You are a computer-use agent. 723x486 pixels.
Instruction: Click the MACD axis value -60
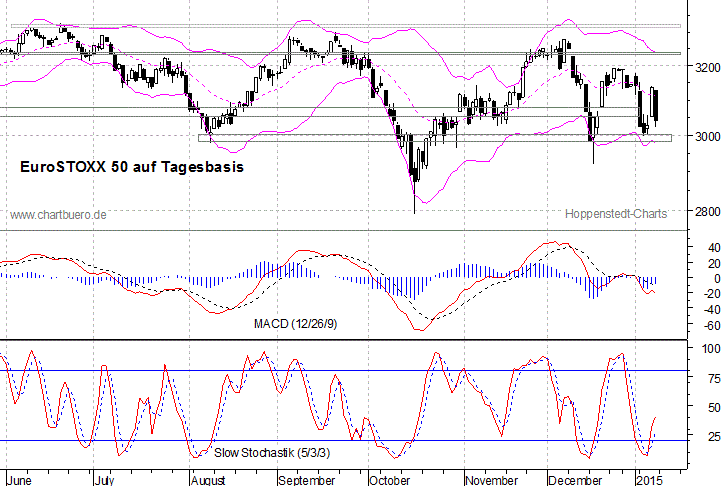pyautogui.click(x=712, y=326)
